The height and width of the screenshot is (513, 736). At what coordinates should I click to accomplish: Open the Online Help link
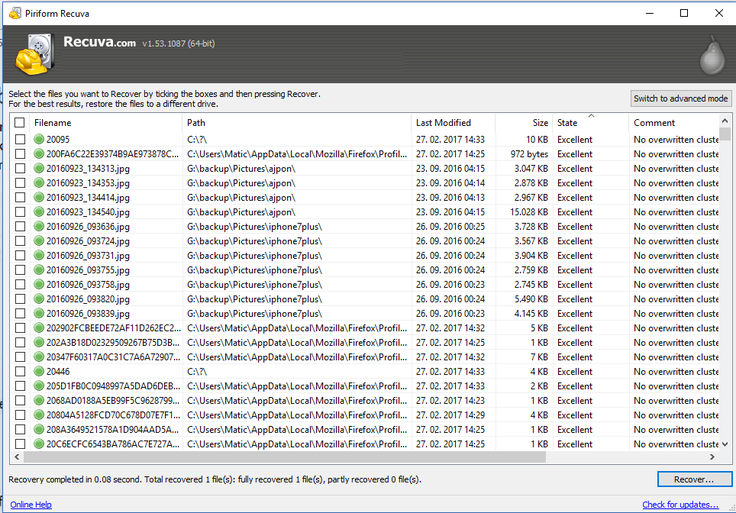point(31,505)
